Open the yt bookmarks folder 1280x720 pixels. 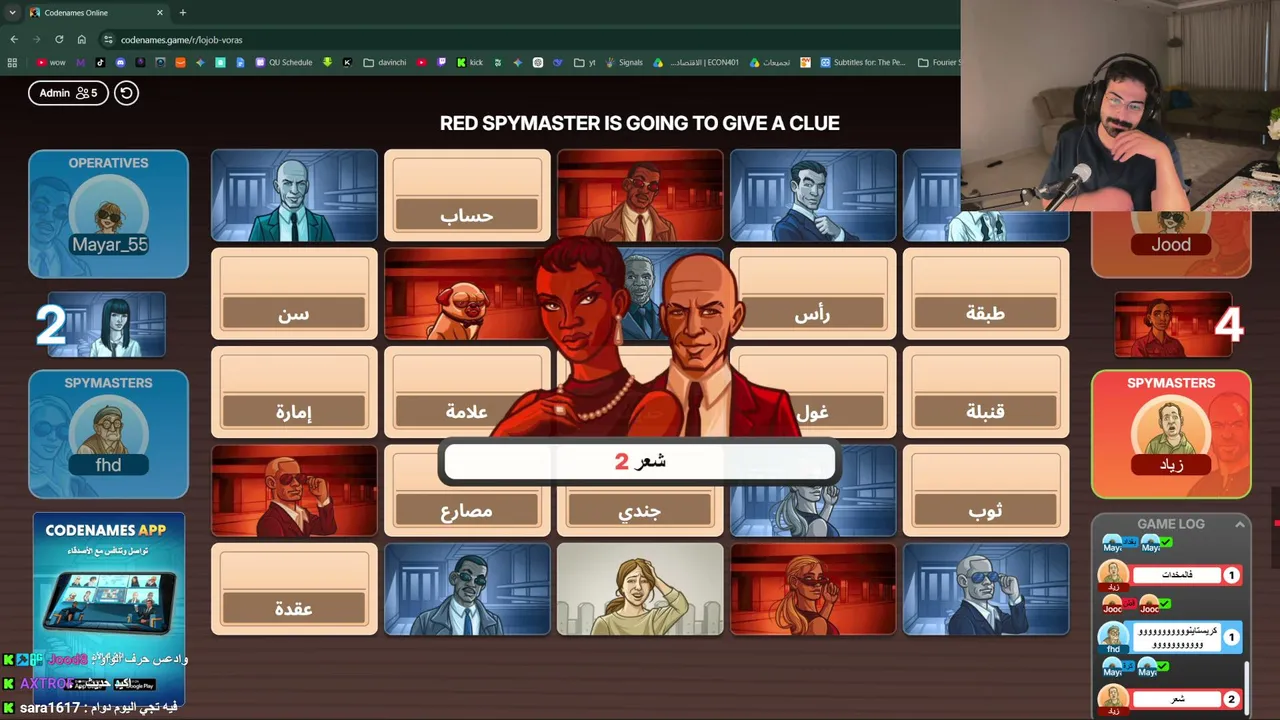pos(585,62)
